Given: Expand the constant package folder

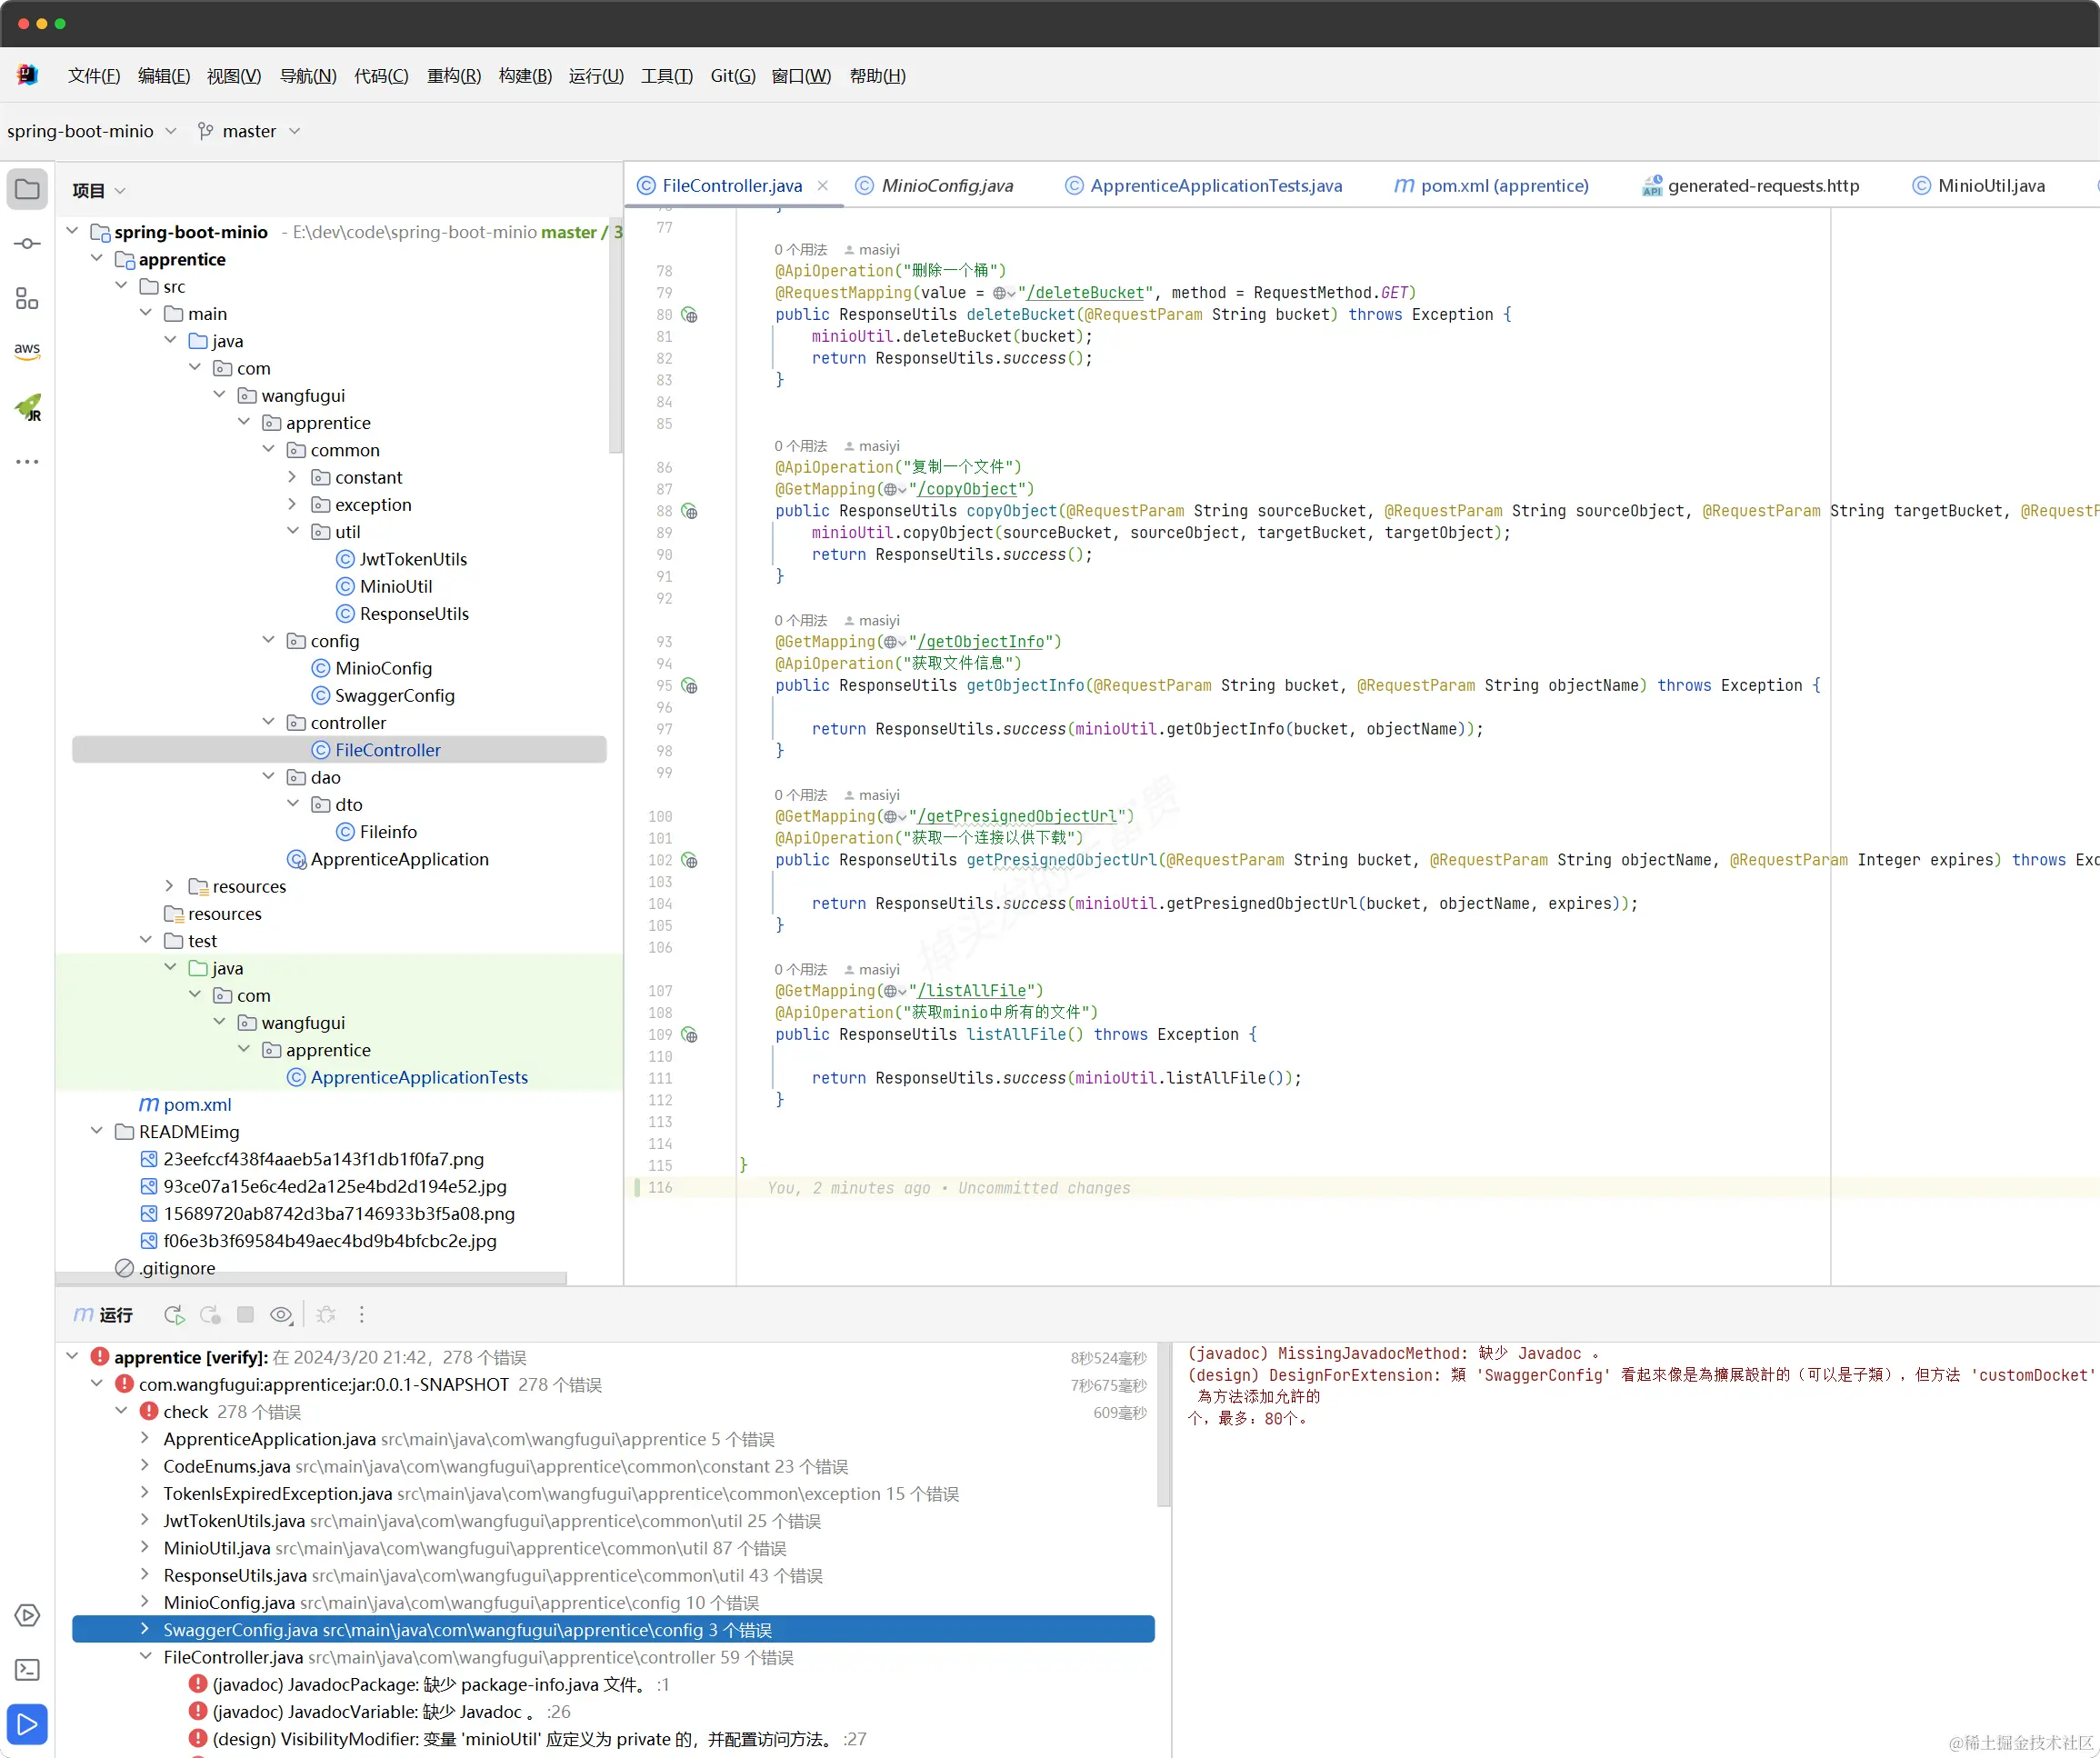Looking at the screenshot, I should tap(292, 477).
